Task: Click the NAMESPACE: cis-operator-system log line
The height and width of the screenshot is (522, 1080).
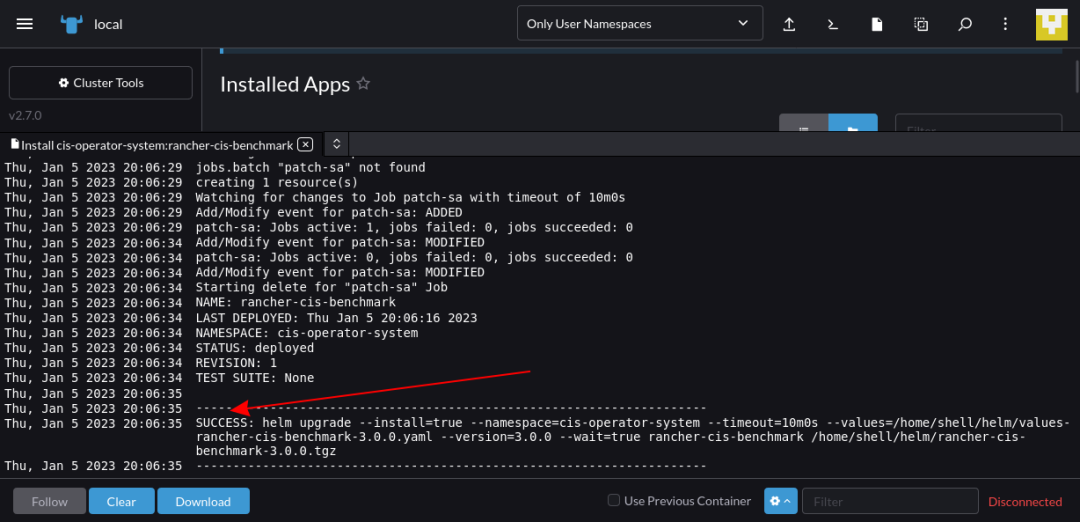Action: 307,333
